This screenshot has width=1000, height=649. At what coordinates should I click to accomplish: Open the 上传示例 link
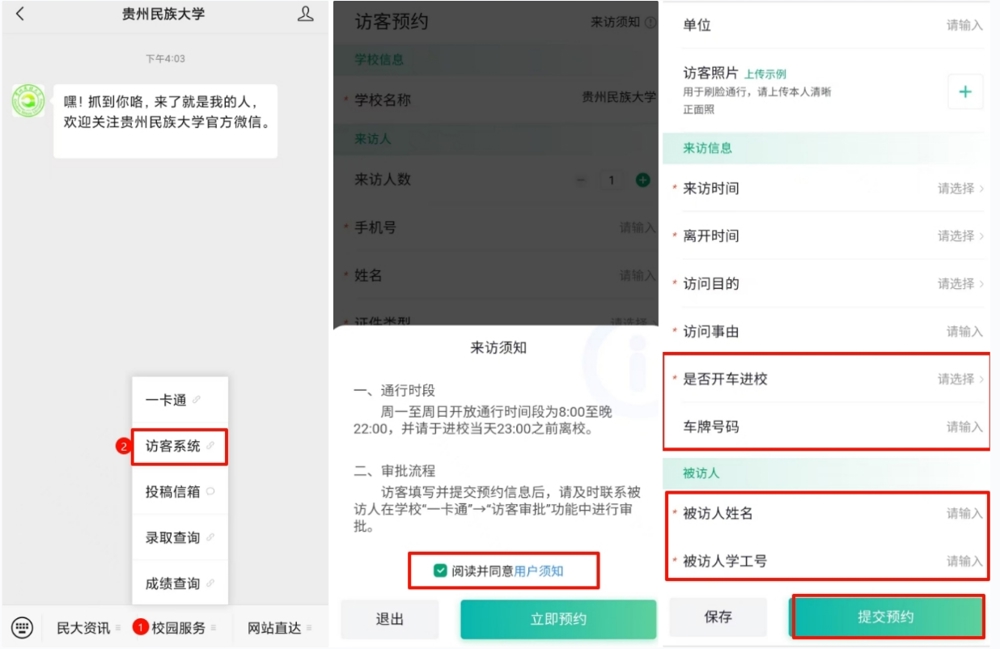(x=765, y=74)
